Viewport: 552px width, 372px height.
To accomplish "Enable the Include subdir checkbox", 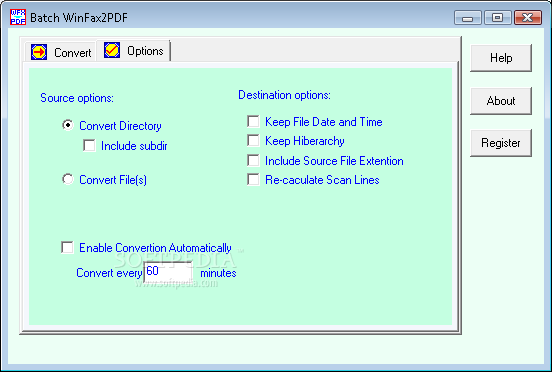I will click(89, 145).
